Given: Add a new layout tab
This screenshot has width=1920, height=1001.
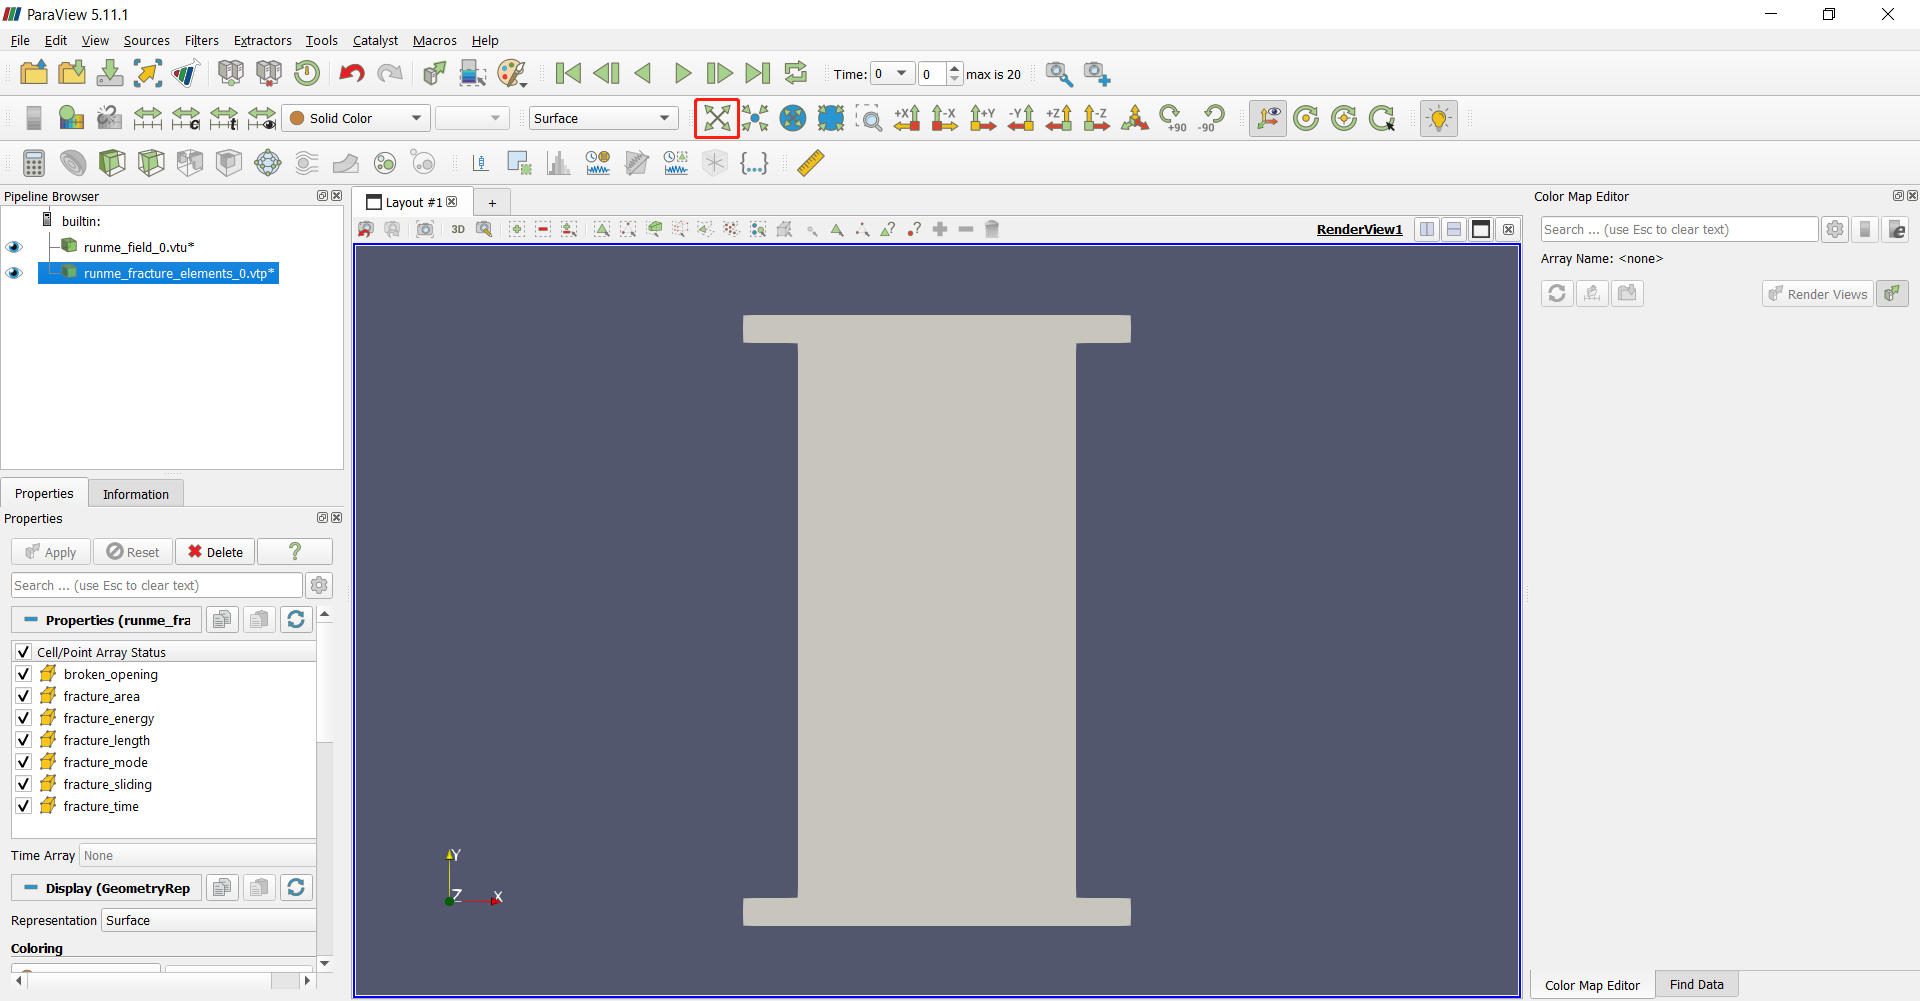Looking at the screenshot, I should pyautogui.click(x=492, y=203).
